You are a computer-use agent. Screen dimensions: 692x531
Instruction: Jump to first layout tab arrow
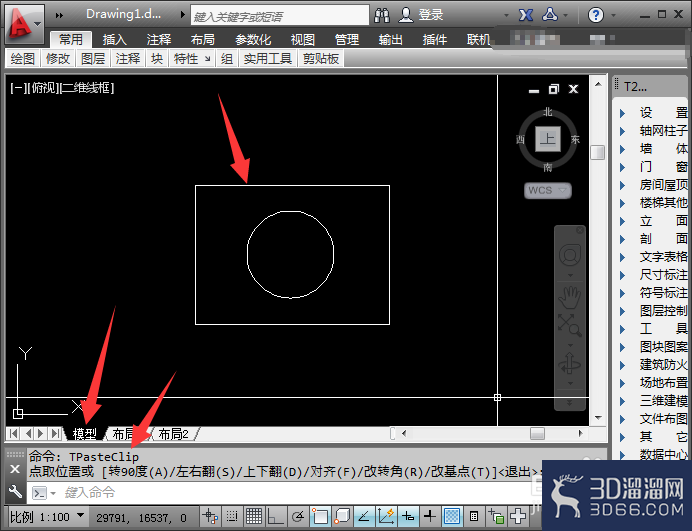point(14,433)
